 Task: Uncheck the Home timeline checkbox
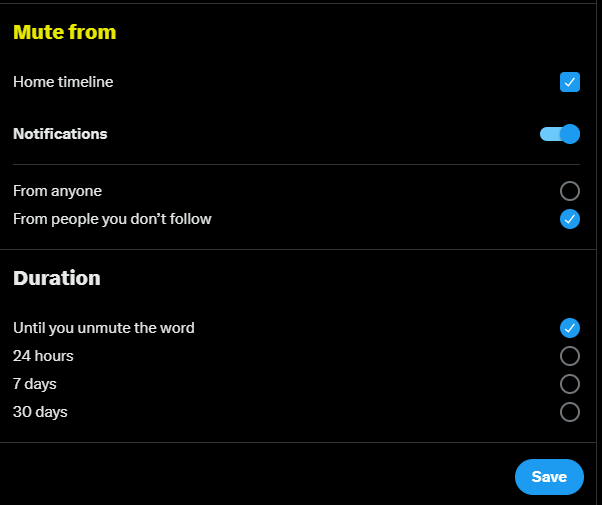tap(570, 82)
